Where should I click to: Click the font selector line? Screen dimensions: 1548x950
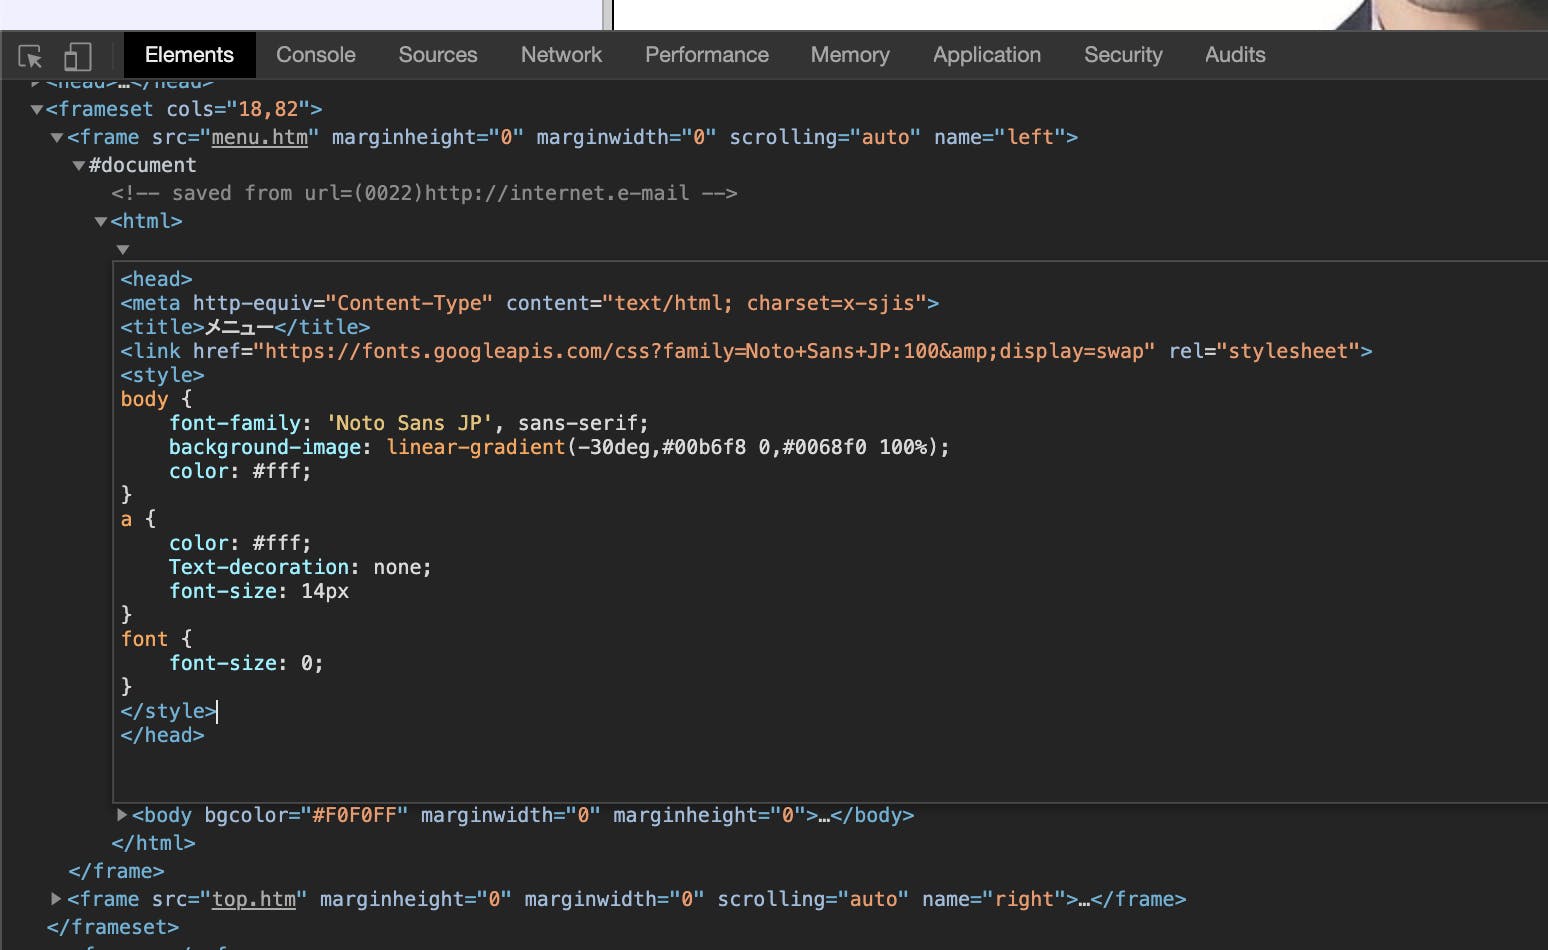pos(156,639)
